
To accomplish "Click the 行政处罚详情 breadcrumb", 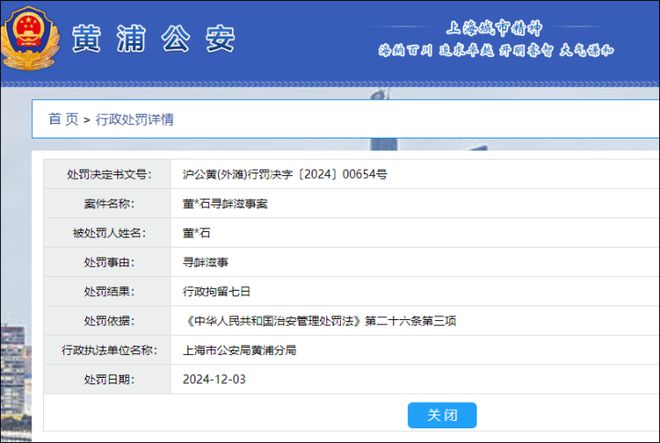I will [x=134, y=119].
